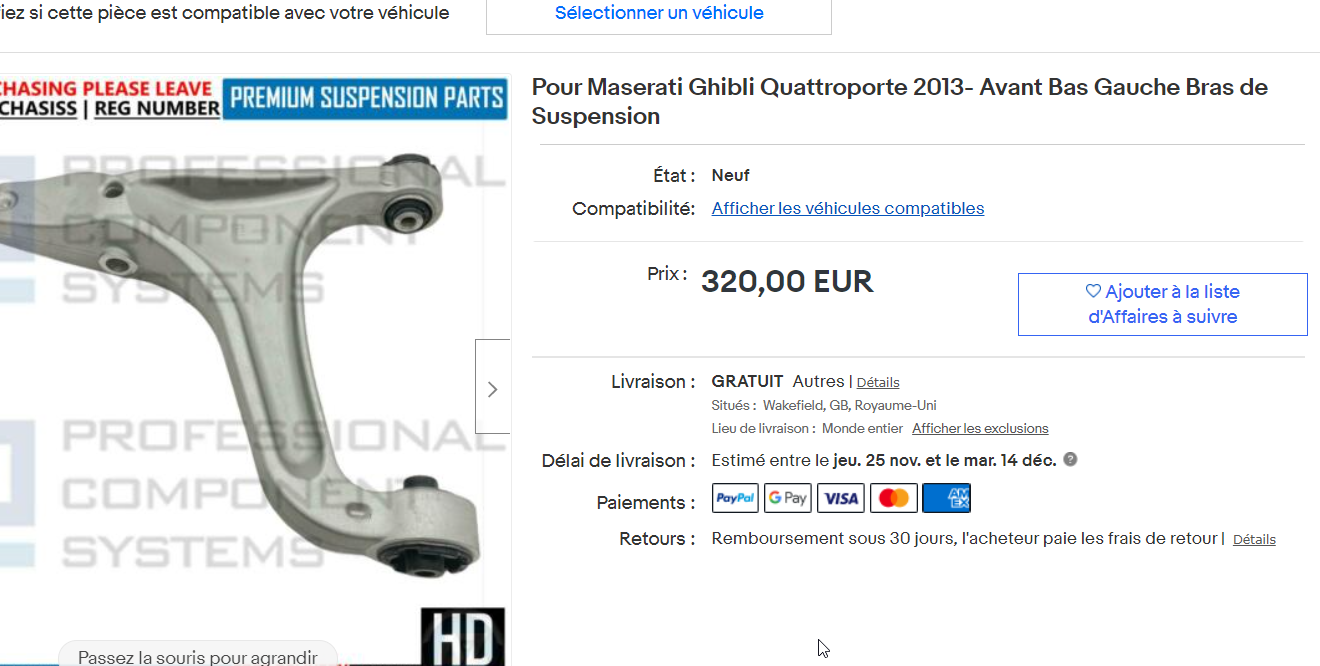Click the HD badge on product image
Viewport: 1320px width, 666px height.
click(x=463, y=637)
